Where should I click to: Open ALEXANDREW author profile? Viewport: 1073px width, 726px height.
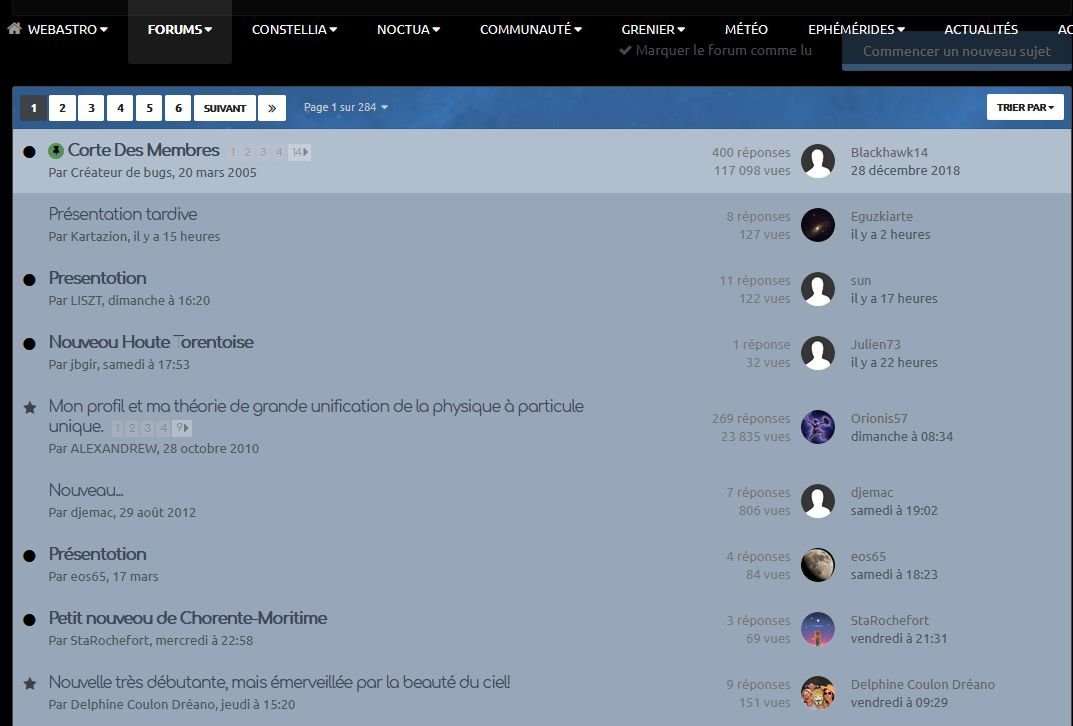(114, 449)
